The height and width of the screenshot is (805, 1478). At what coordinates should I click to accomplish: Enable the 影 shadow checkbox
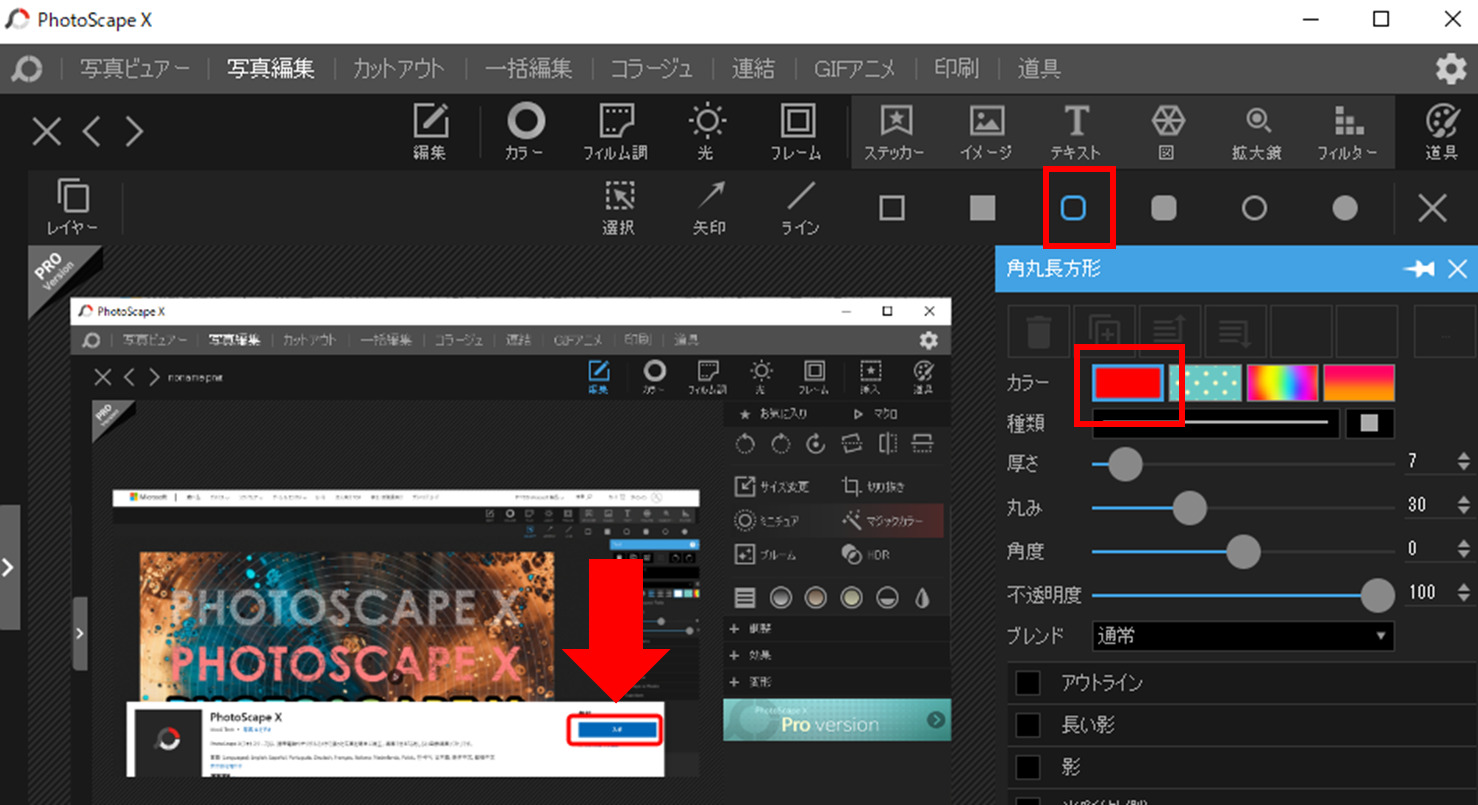click(1028, 767)
